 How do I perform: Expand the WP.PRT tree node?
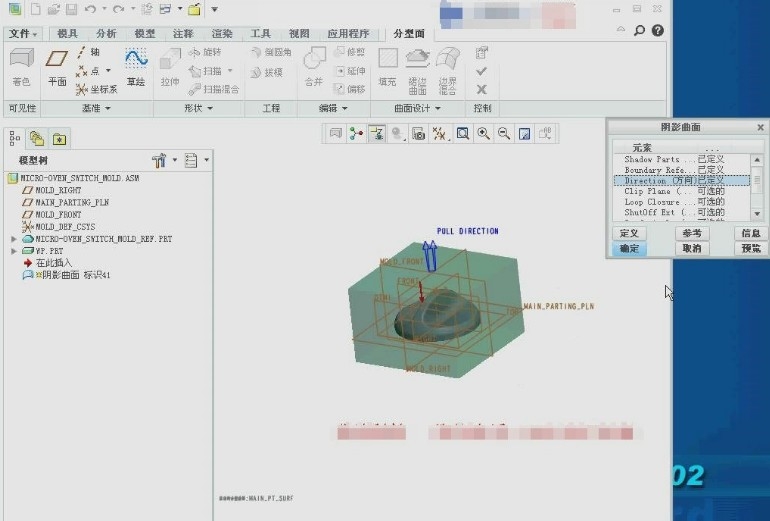(14, 251)
